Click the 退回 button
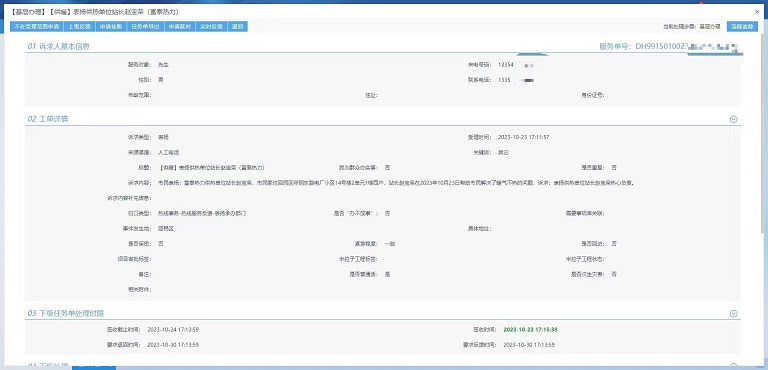The height and width of the screenshot is (370, 768). point(238,26)
